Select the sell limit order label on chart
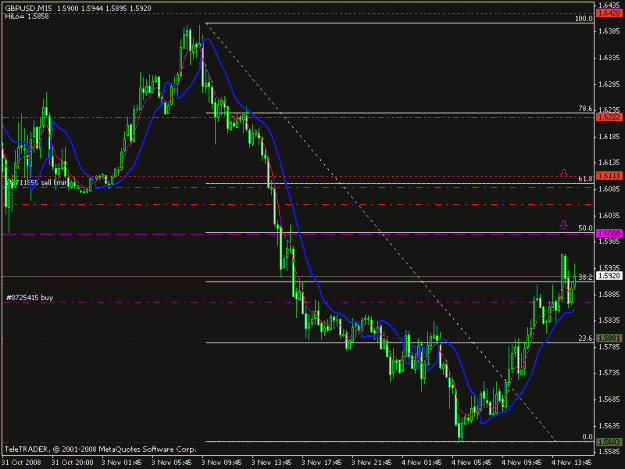The width and height of the screenshot is (625, 469). 38,182
